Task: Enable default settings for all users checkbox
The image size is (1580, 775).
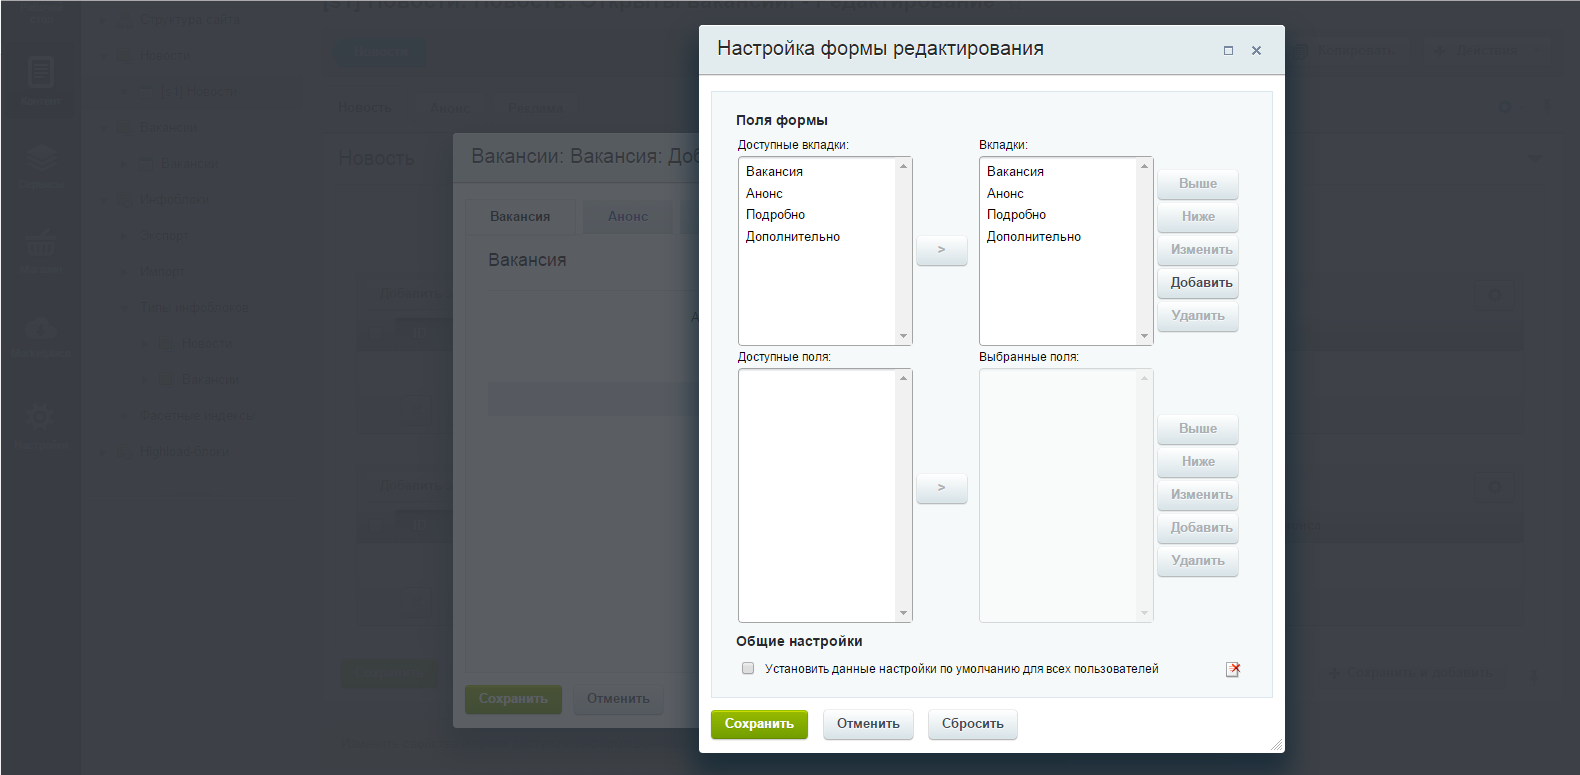Action: point(748,669)
